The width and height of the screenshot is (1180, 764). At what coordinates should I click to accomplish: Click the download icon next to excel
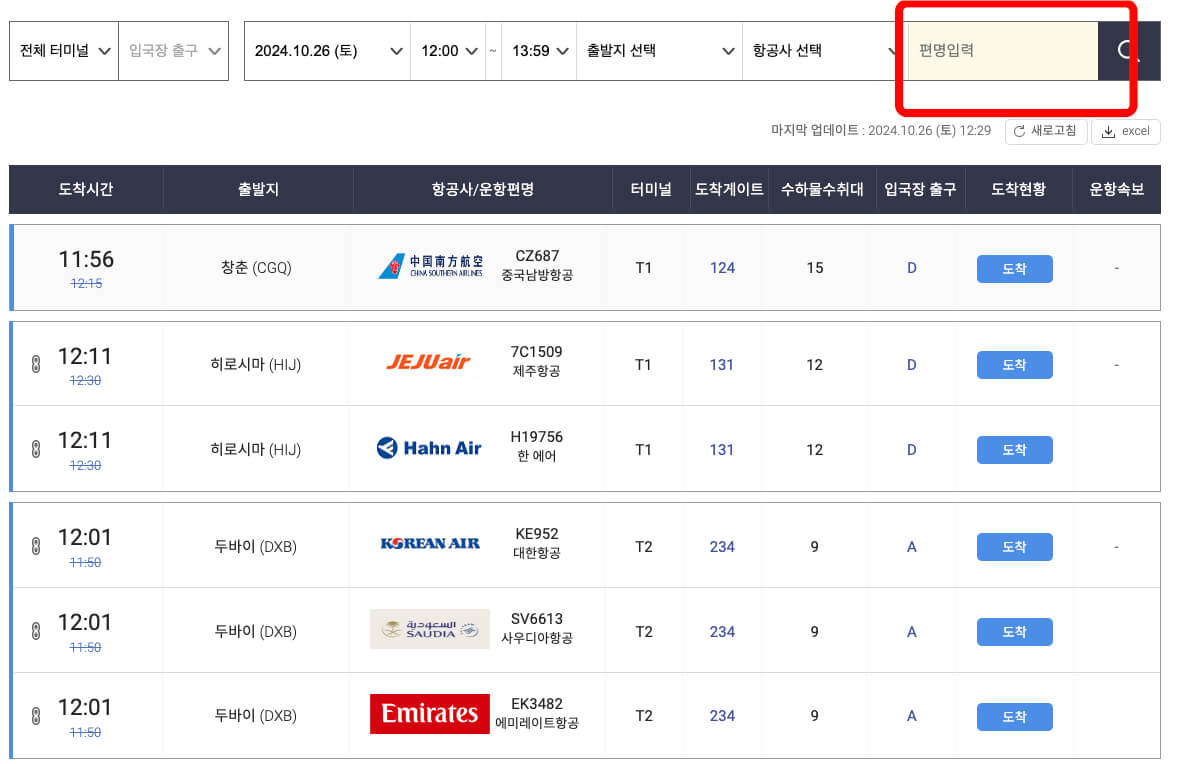tap(1109, 132)
